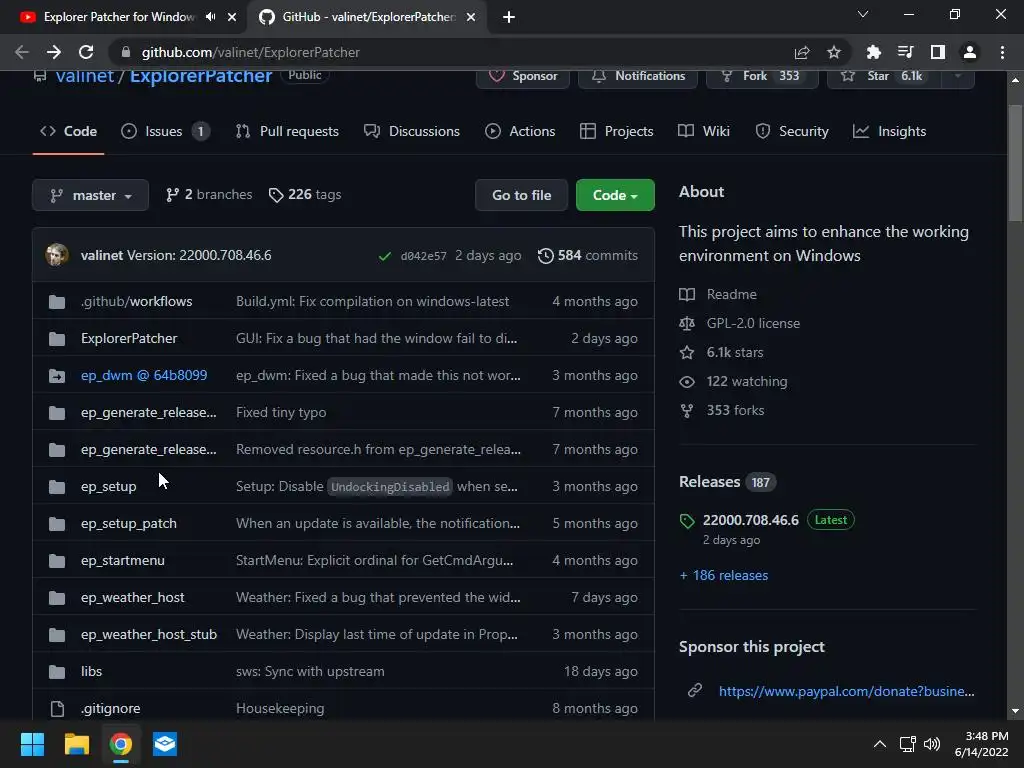Open the Issues tab

(x=165, y=131)
